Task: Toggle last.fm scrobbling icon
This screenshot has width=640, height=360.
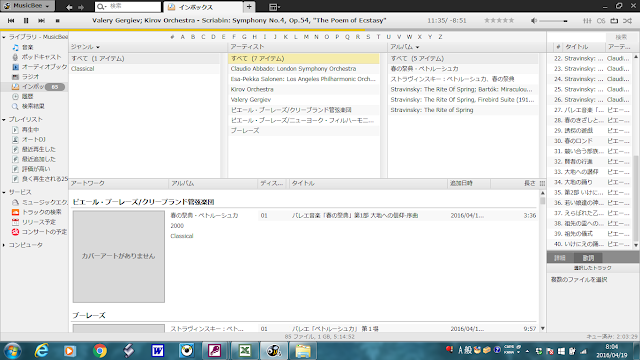Action: click(600, 20)
